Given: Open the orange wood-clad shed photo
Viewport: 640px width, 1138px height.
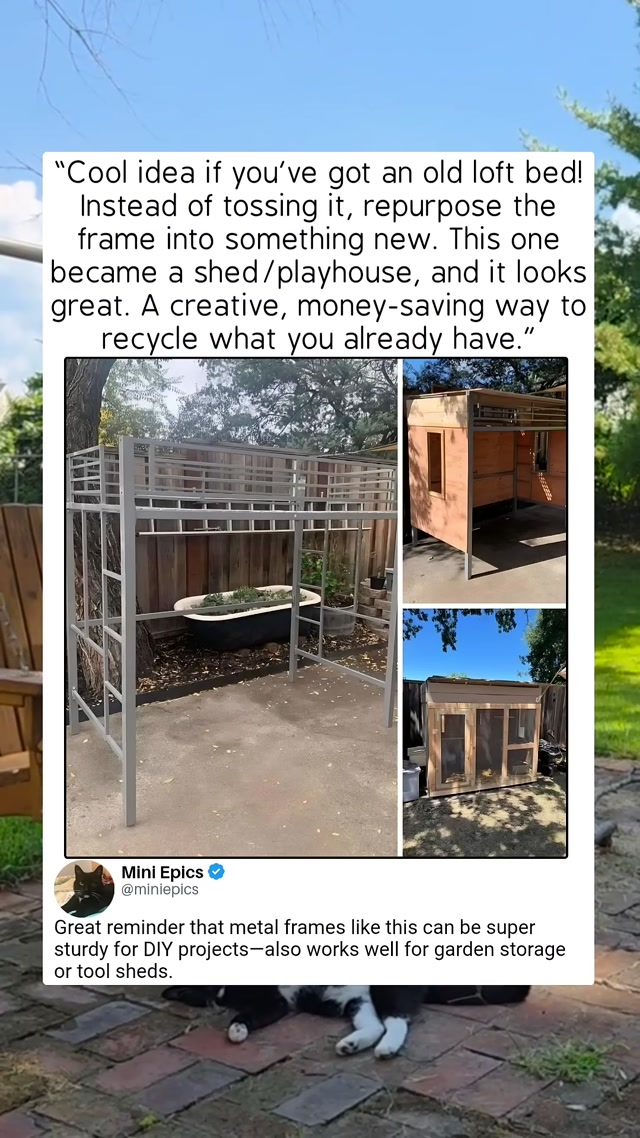Looking at the screenshot, I should pyautogui.click(x=485, y=480).
